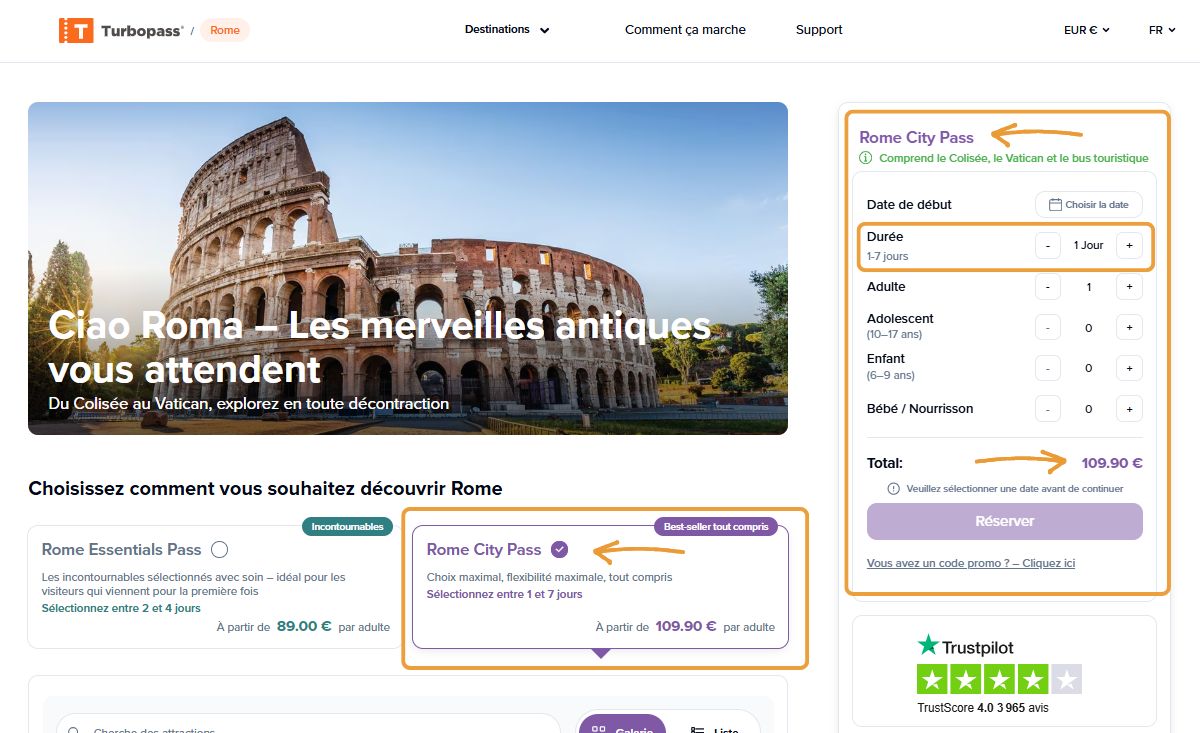
Task: Open the Destinations dropdown
Action: pyautogui.click(x=505, y=30)
